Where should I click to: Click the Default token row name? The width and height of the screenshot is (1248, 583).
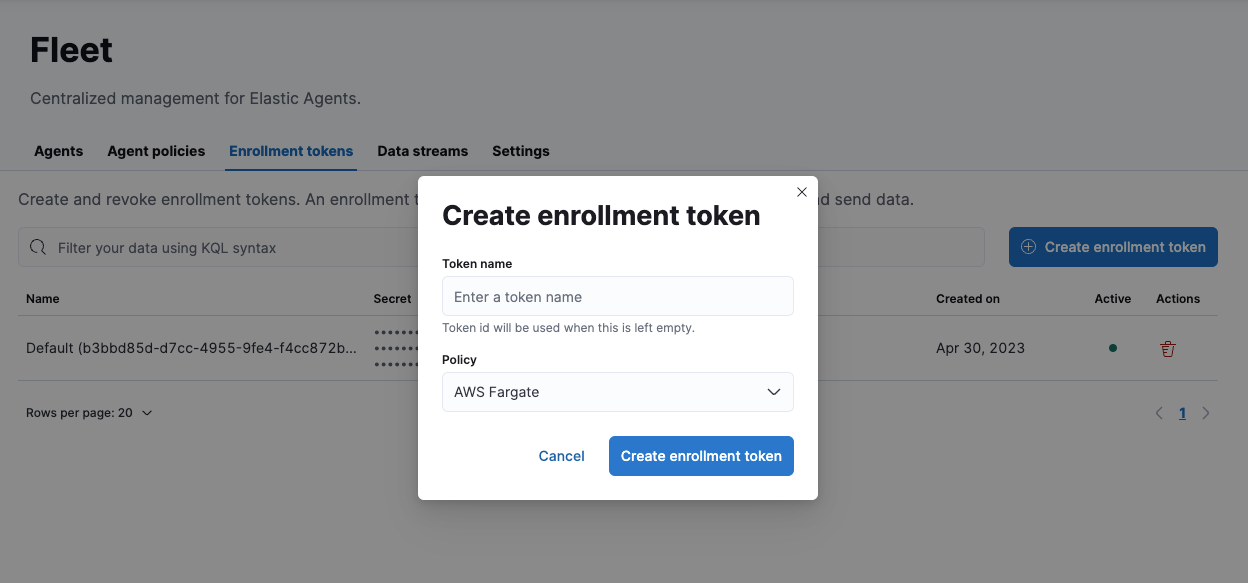tap(191, 348)
